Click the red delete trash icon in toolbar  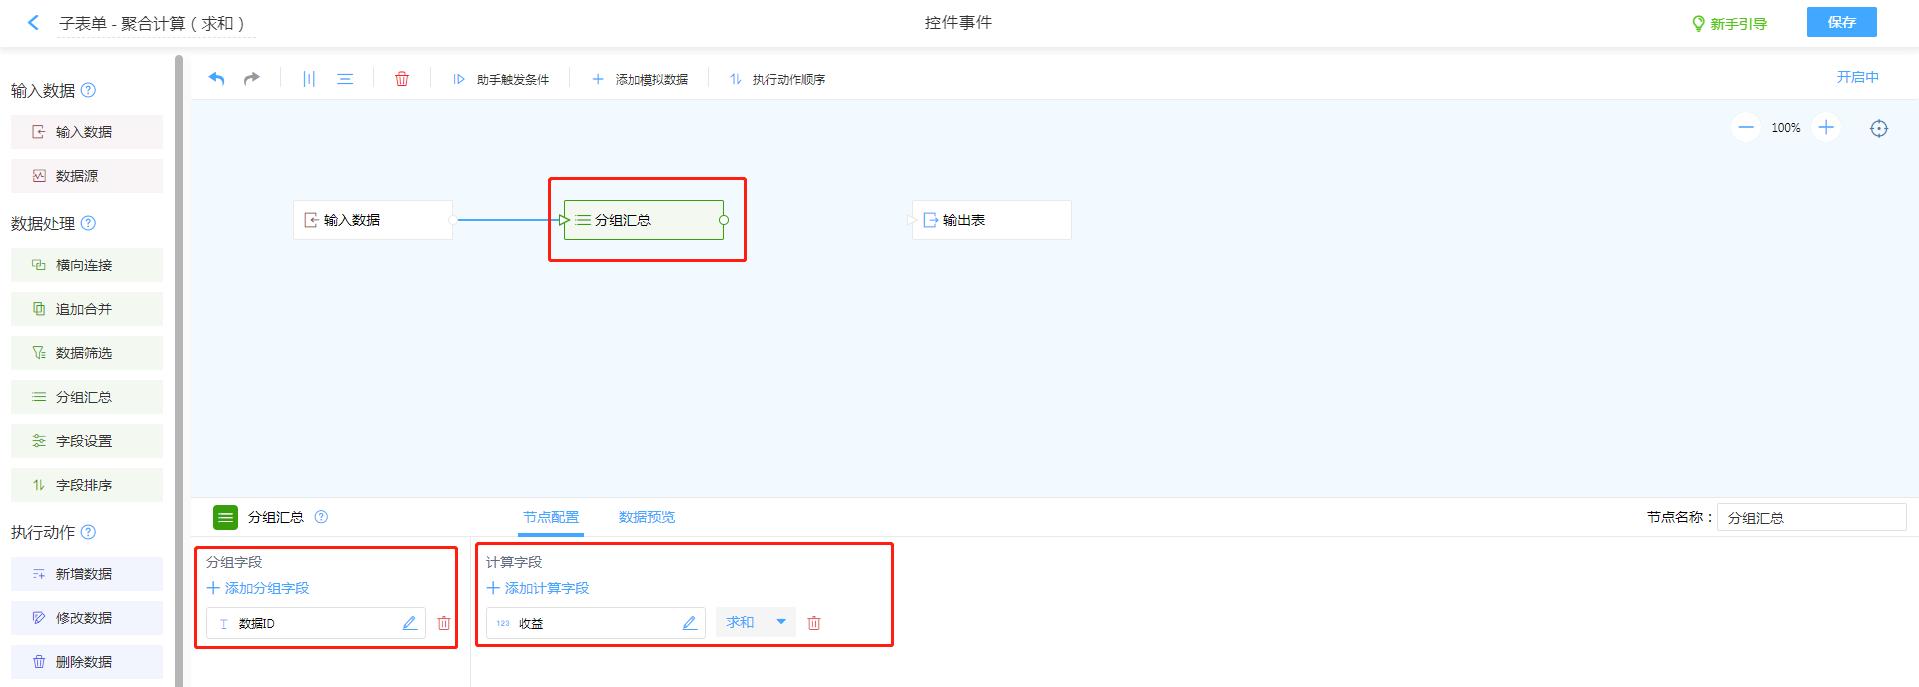(x=402, y=79)
